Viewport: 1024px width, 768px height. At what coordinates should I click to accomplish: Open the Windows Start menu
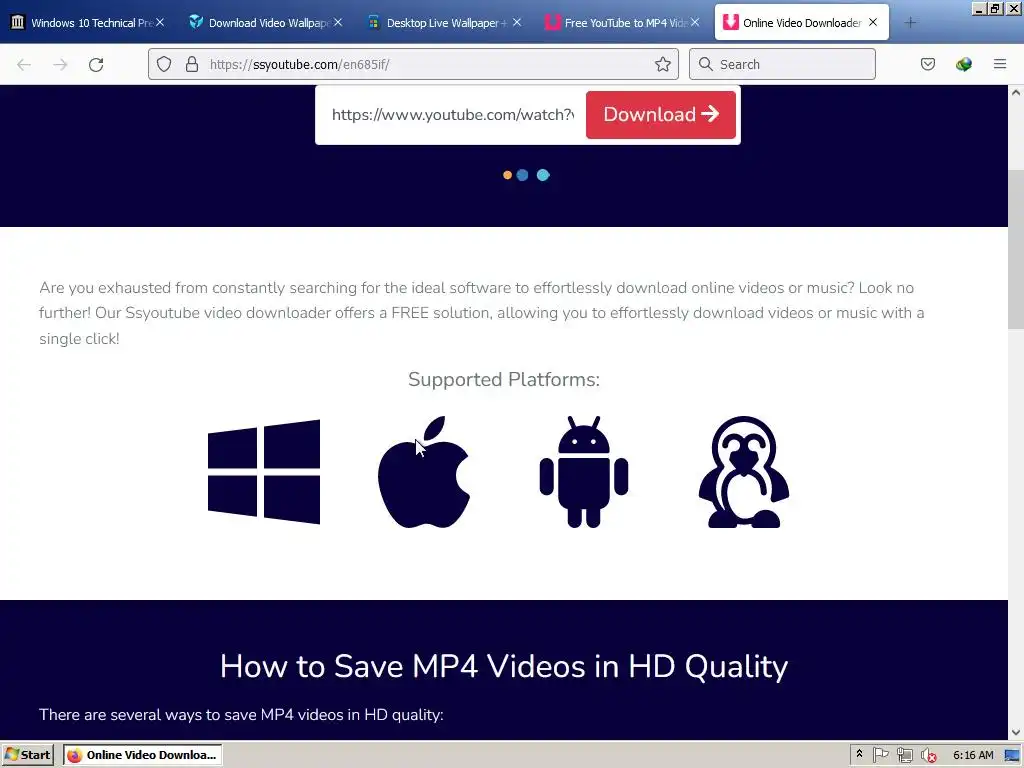pyautogui.click(x=27, y=755)
